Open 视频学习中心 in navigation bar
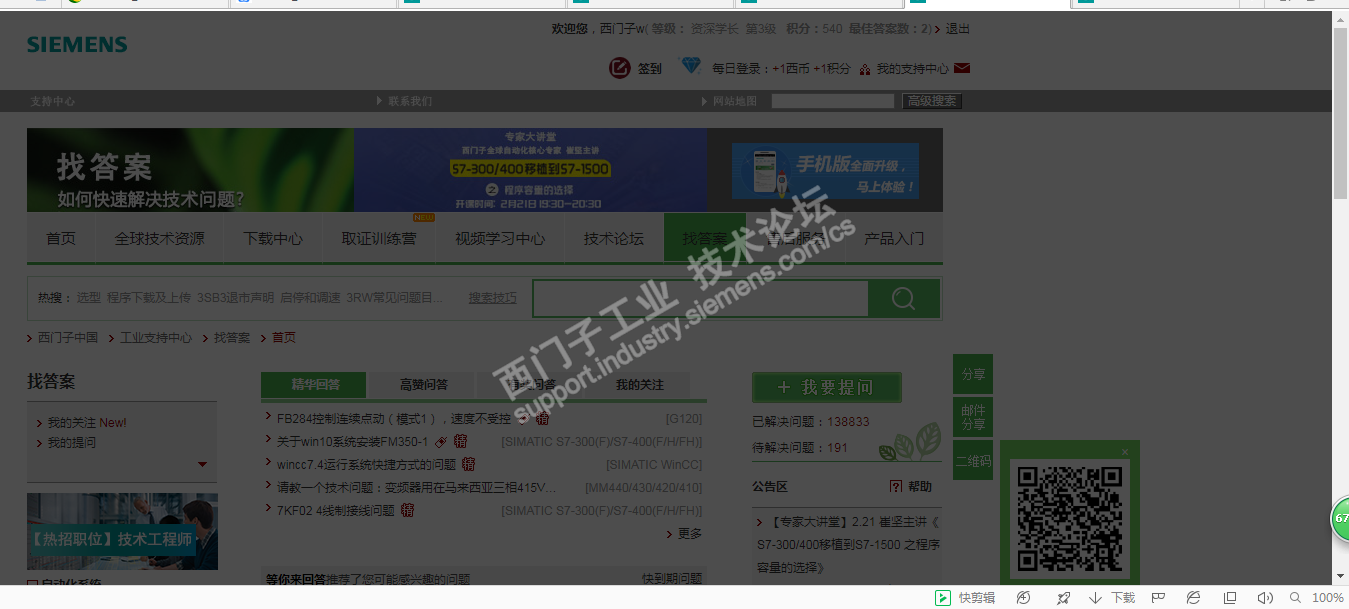Image resolution: width=1349 pixels, height=609 pixels. (500, 239)
